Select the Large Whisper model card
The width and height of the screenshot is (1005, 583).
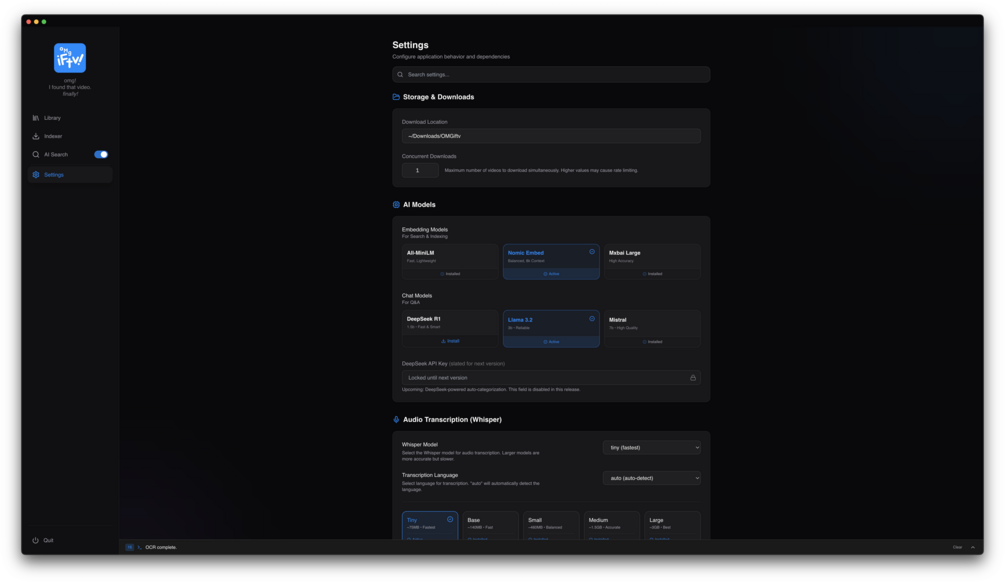(x=672, y=525)
